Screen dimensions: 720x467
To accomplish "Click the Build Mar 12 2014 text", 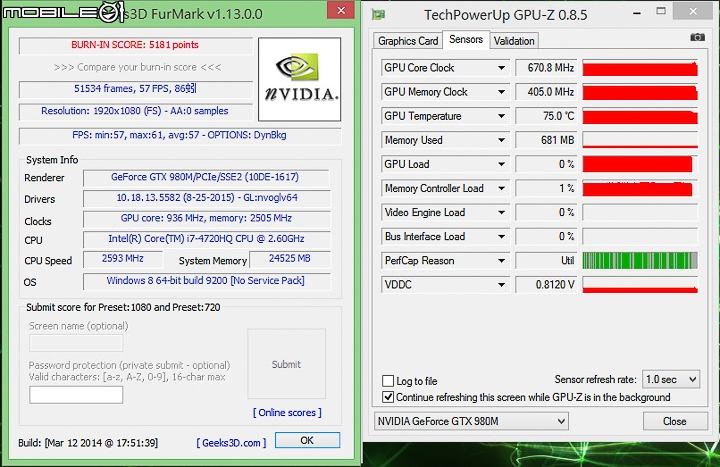I will coord(88,443).
